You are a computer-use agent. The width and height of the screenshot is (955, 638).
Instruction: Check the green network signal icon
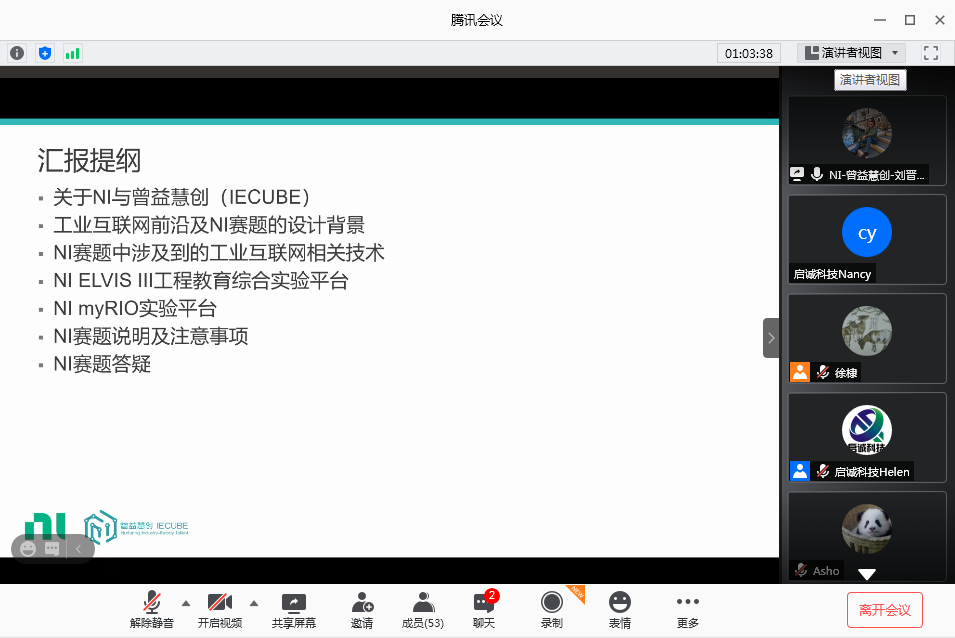point(72,53)
